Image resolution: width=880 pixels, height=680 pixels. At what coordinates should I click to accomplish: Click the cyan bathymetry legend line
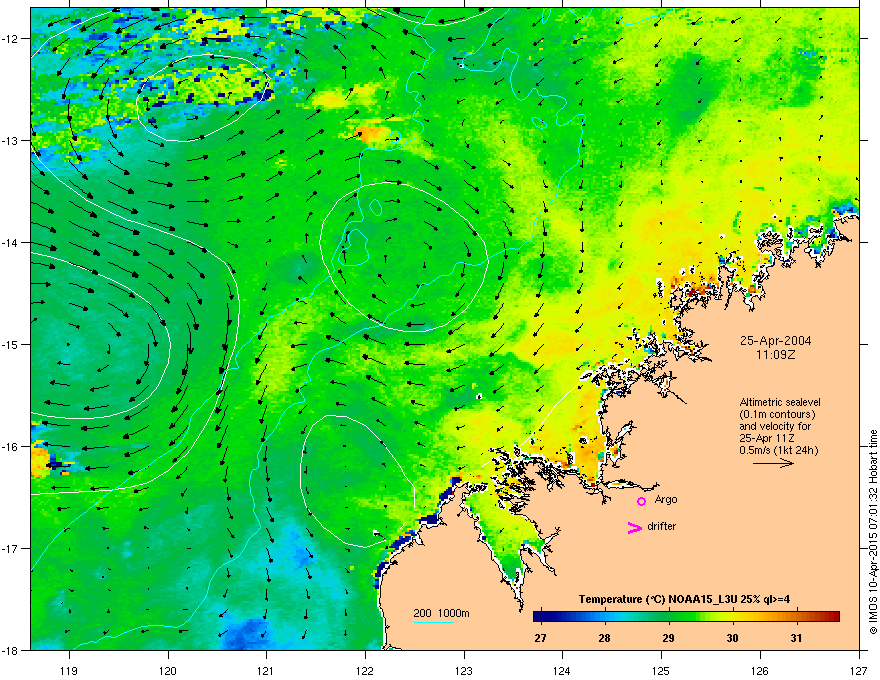pyautogui.click(x=434, y=622)
